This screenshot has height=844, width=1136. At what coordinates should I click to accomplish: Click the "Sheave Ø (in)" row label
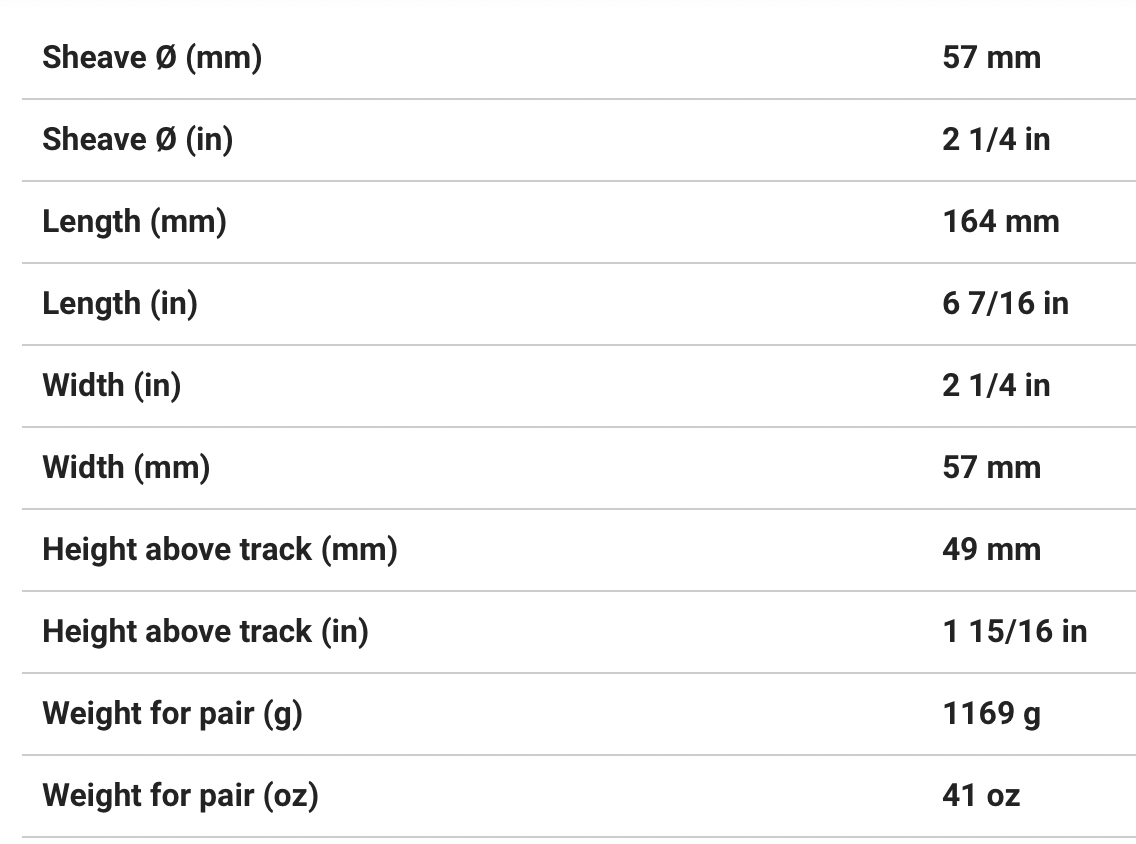pyautogui.click(x=137, y=140)
